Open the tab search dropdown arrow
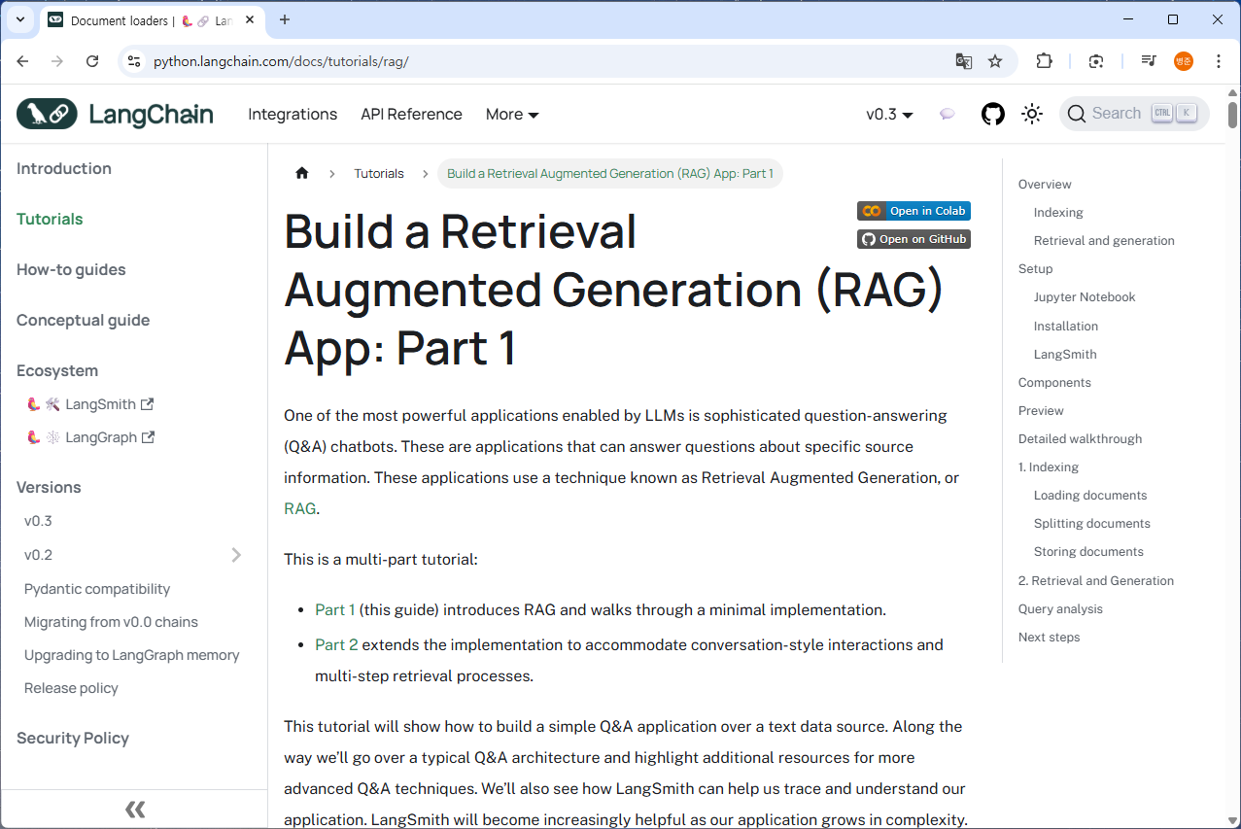Viewport: 1241px width, 829px height. coord(20,20)
